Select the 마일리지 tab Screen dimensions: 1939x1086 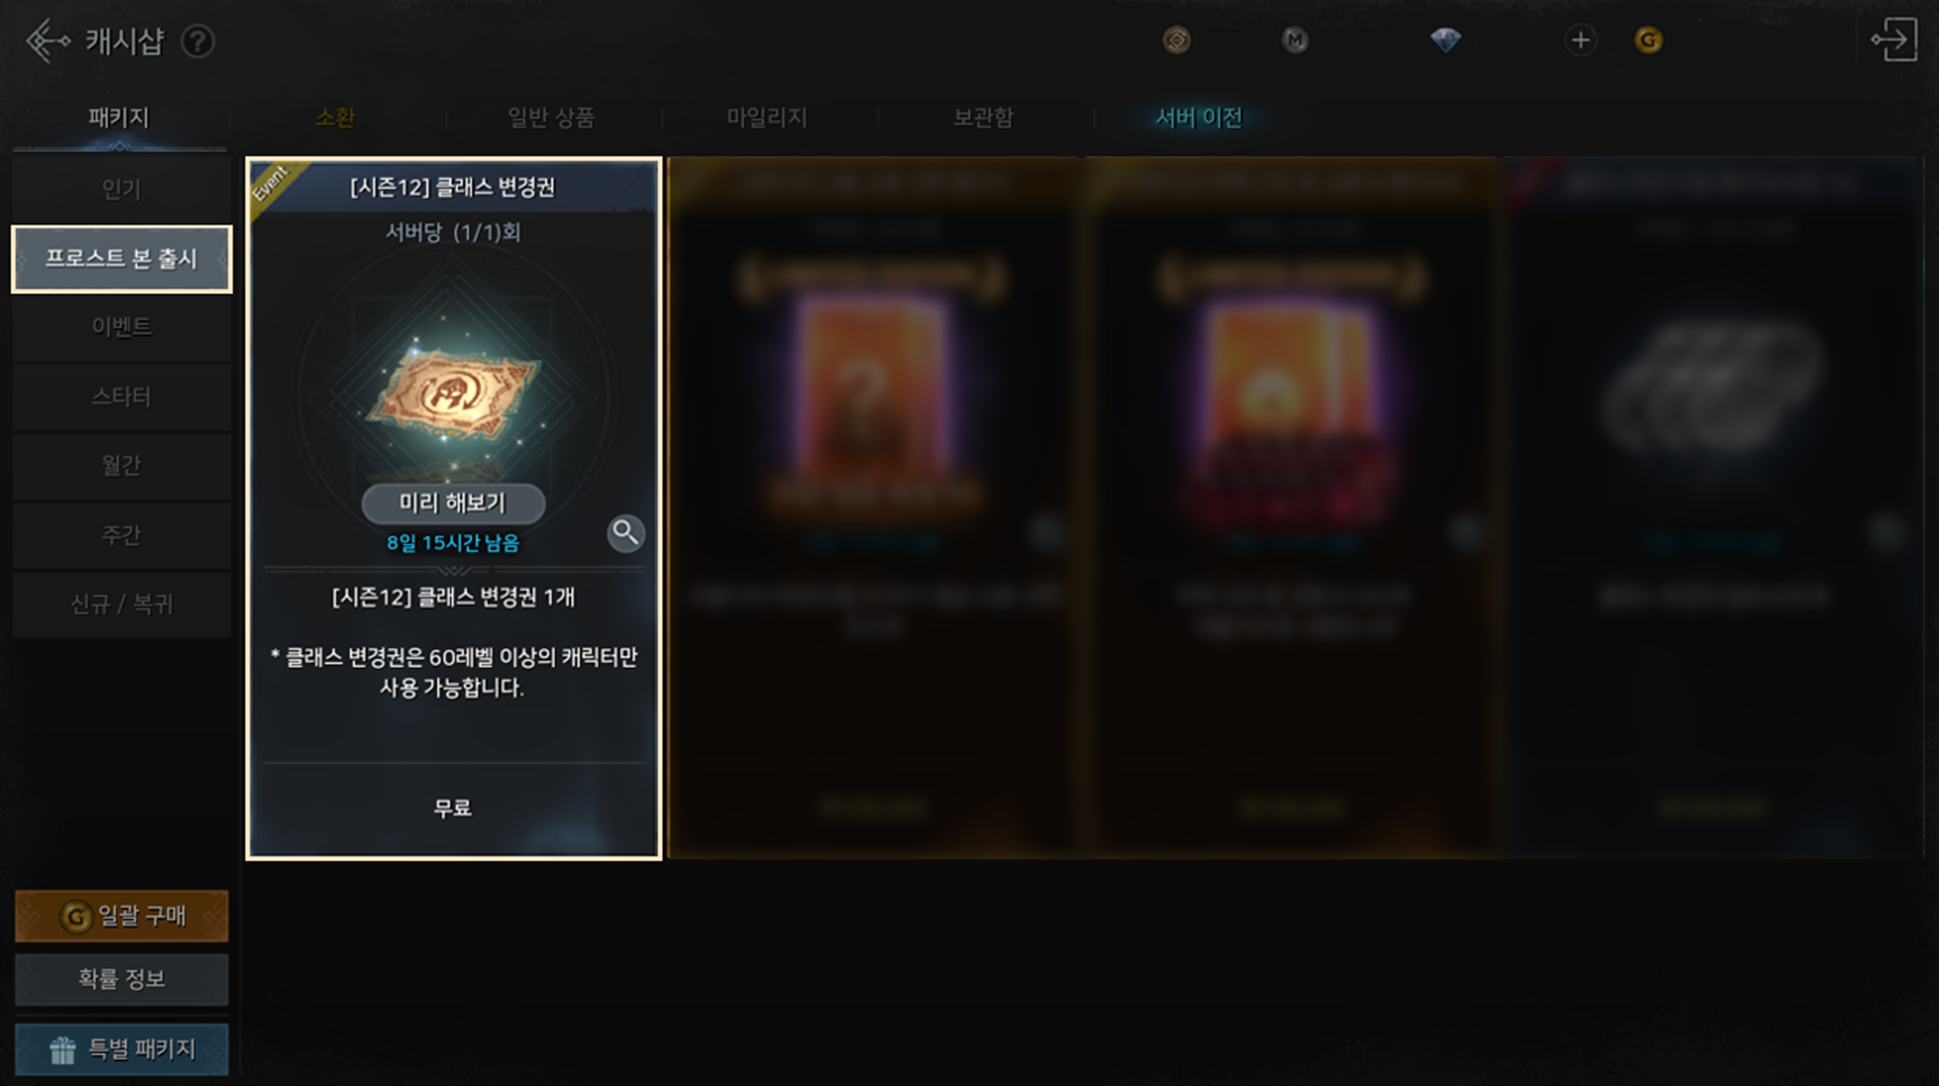click(x=767, y=118)
